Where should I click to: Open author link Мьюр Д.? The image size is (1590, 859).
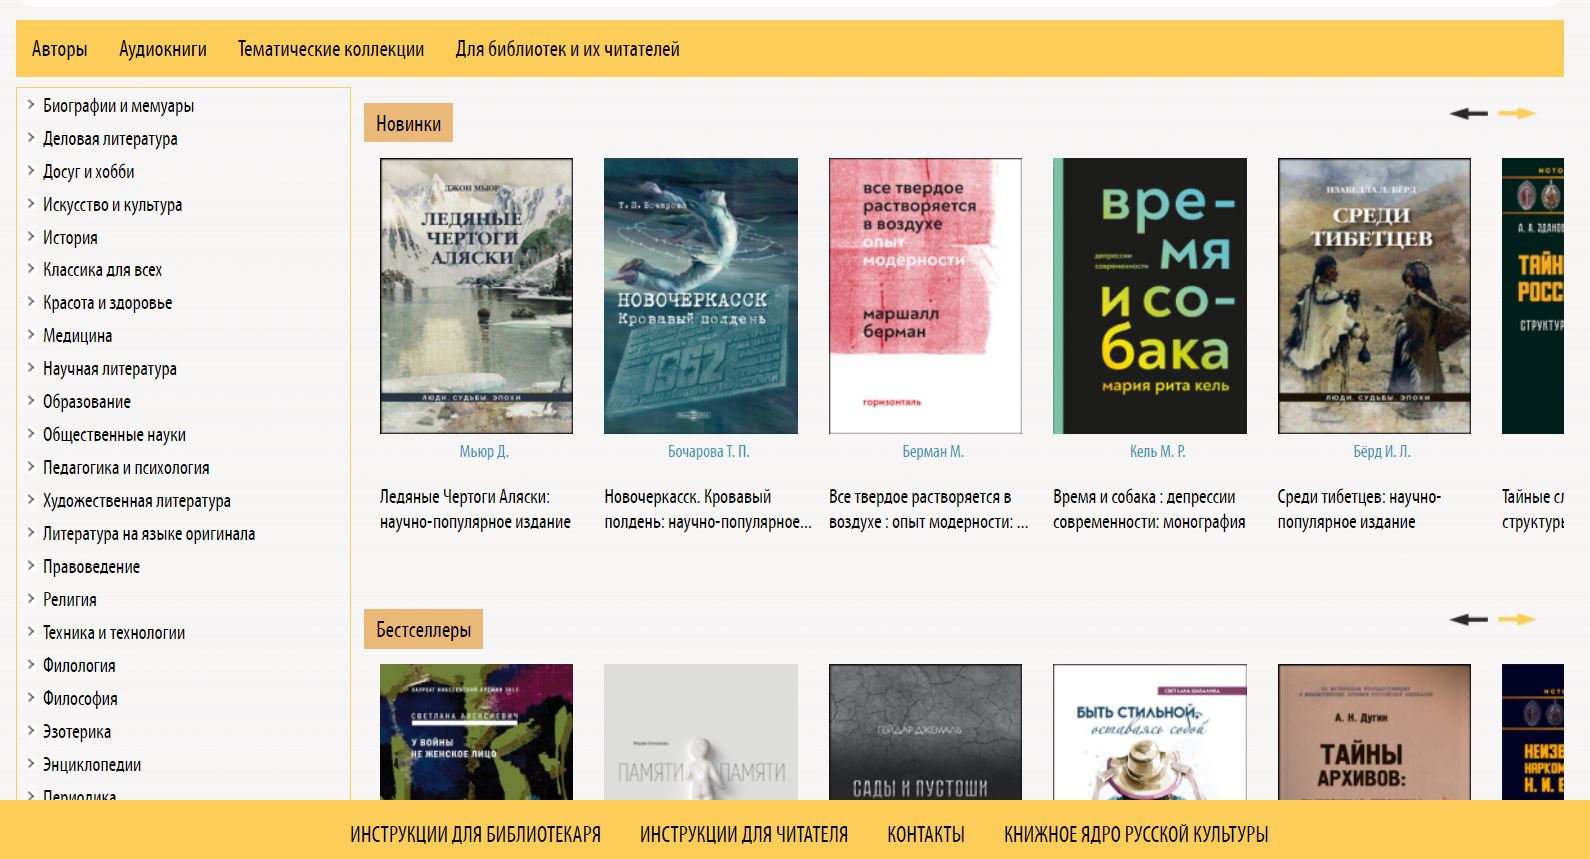tap(484, 452)
